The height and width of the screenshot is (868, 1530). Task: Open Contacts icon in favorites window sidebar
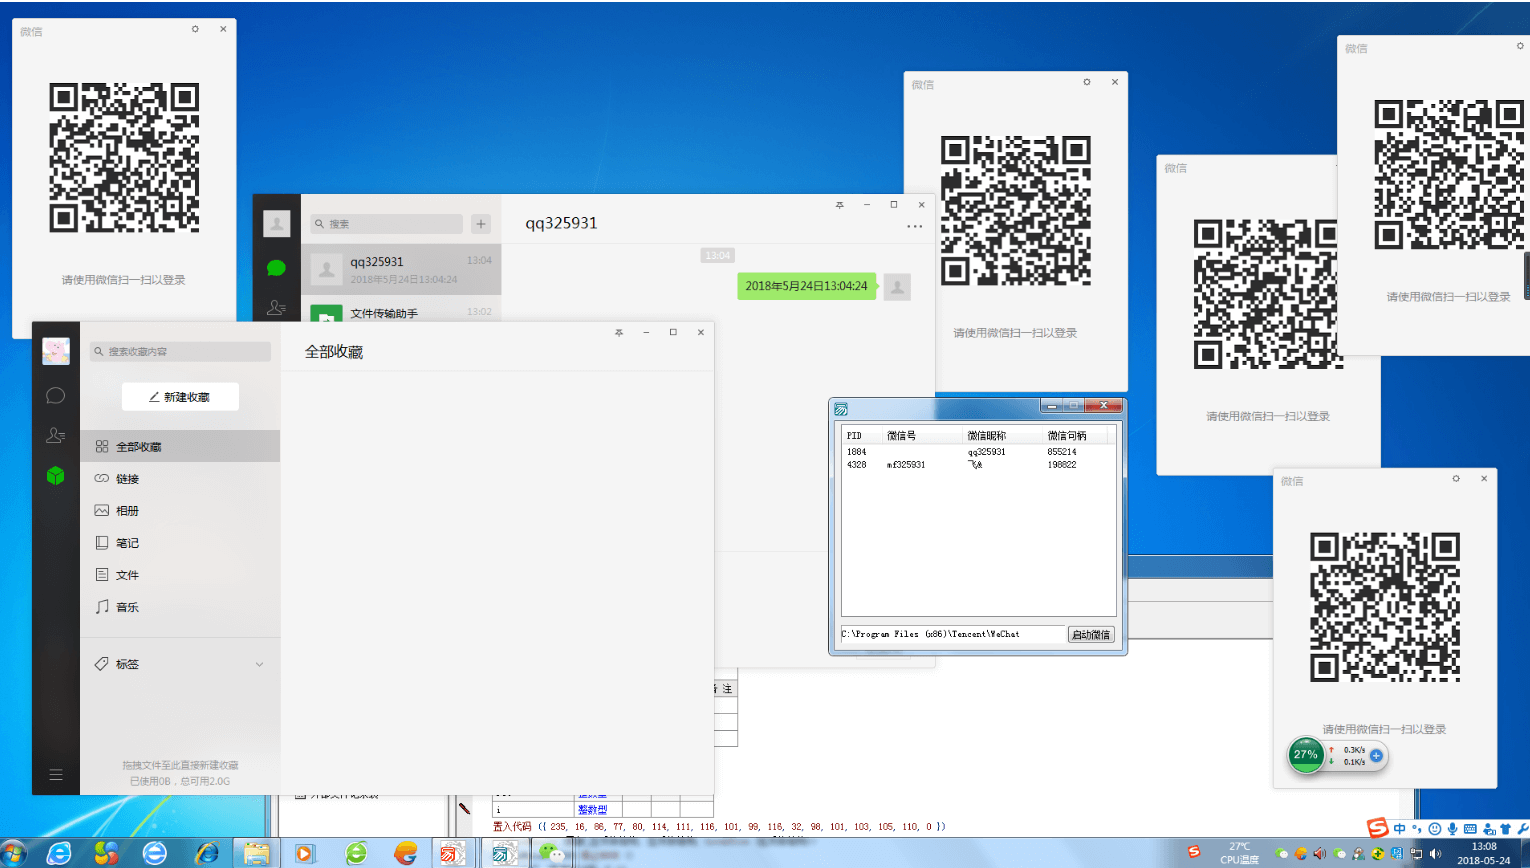55,436
